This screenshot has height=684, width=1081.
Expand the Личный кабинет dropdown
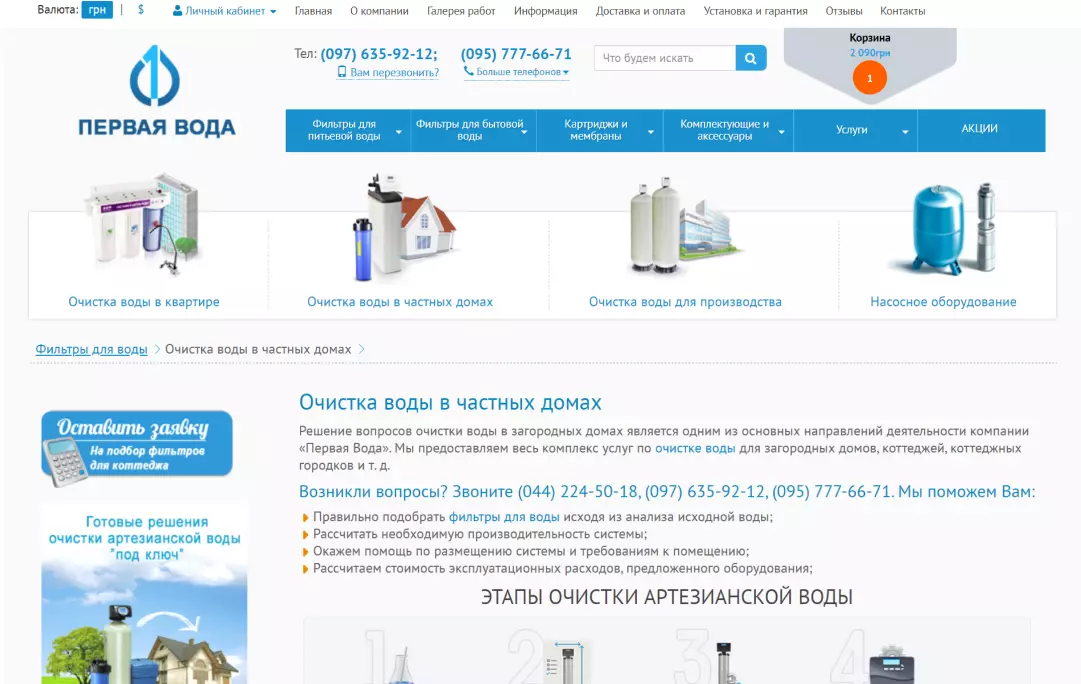coord(225,11)
